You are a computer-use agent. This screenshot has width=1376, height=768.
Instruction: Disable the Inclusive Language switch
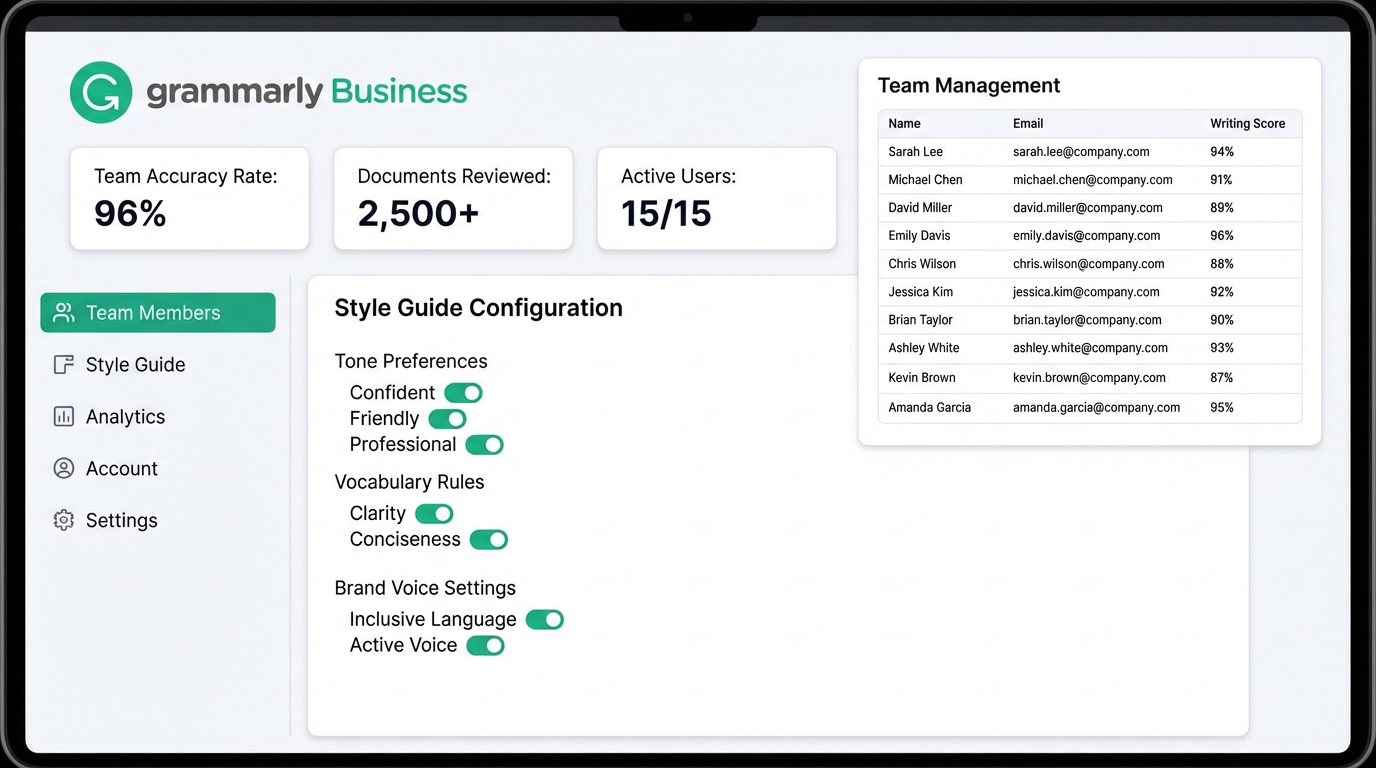(x=544, y=619)
